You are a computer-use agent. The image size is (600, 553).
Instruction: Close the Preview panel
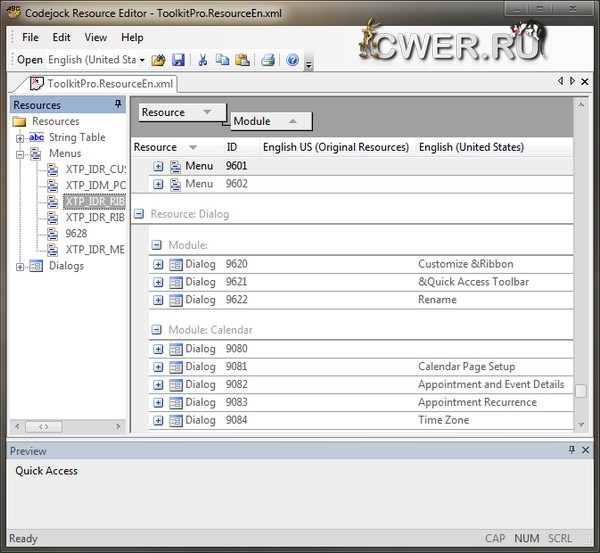[x=585, y=450]
